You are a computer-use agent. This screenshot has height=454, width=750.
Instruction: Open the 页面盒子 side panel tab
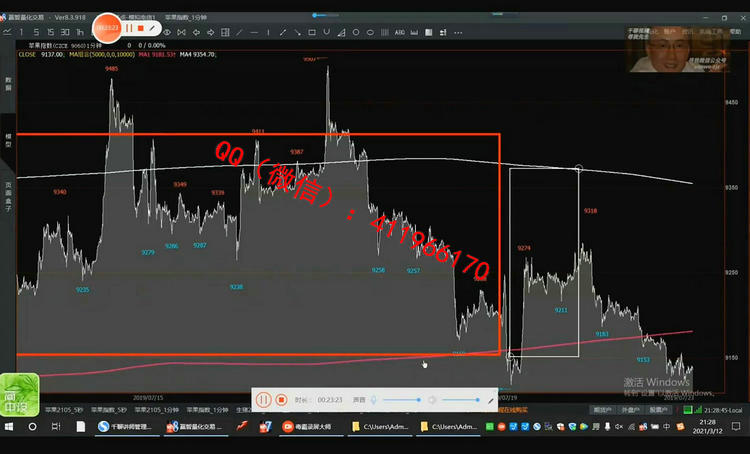click(x=8, y=196)
